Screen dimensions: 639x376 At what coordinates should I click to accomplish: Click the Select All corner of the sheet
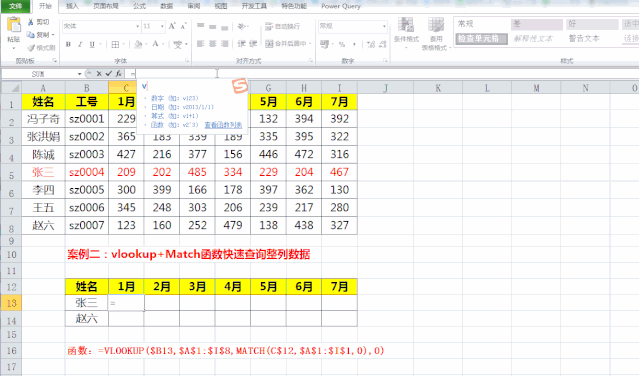(11, 88)
